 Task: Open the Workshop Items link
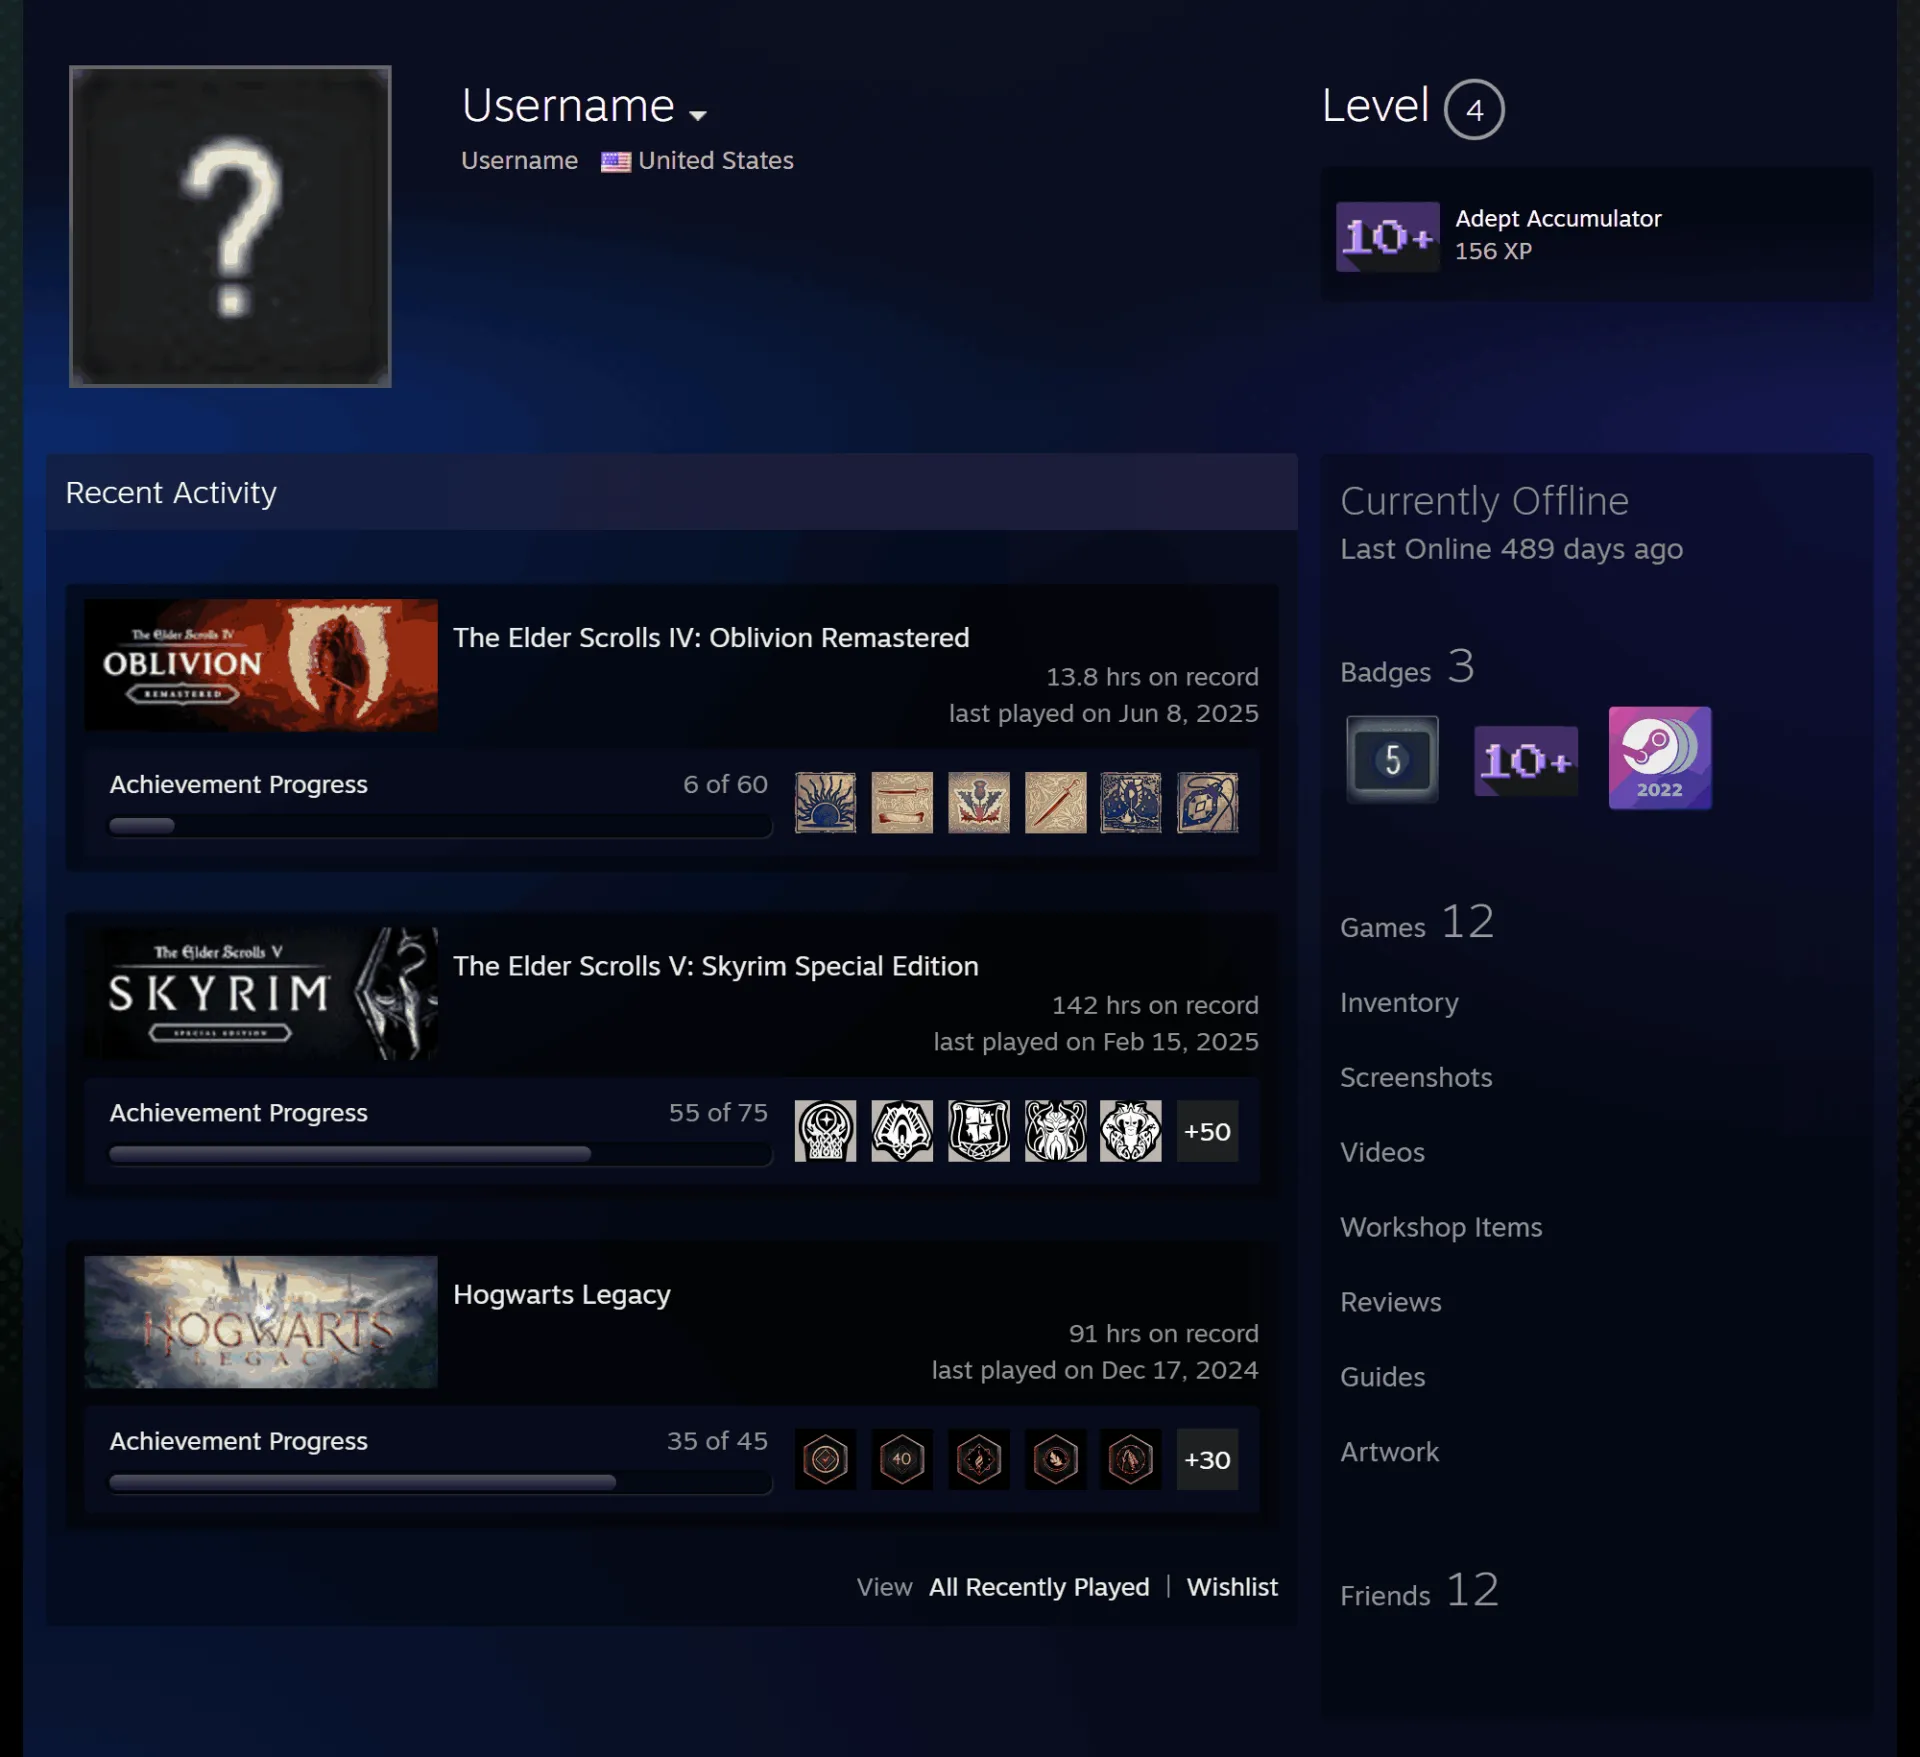1441,1227
